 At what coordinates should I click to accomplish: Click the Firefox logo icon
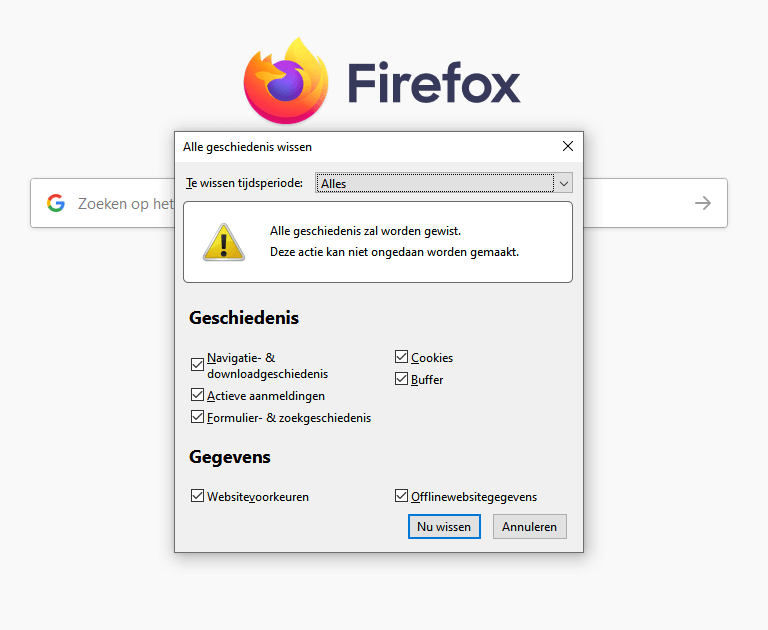point(286,80)
